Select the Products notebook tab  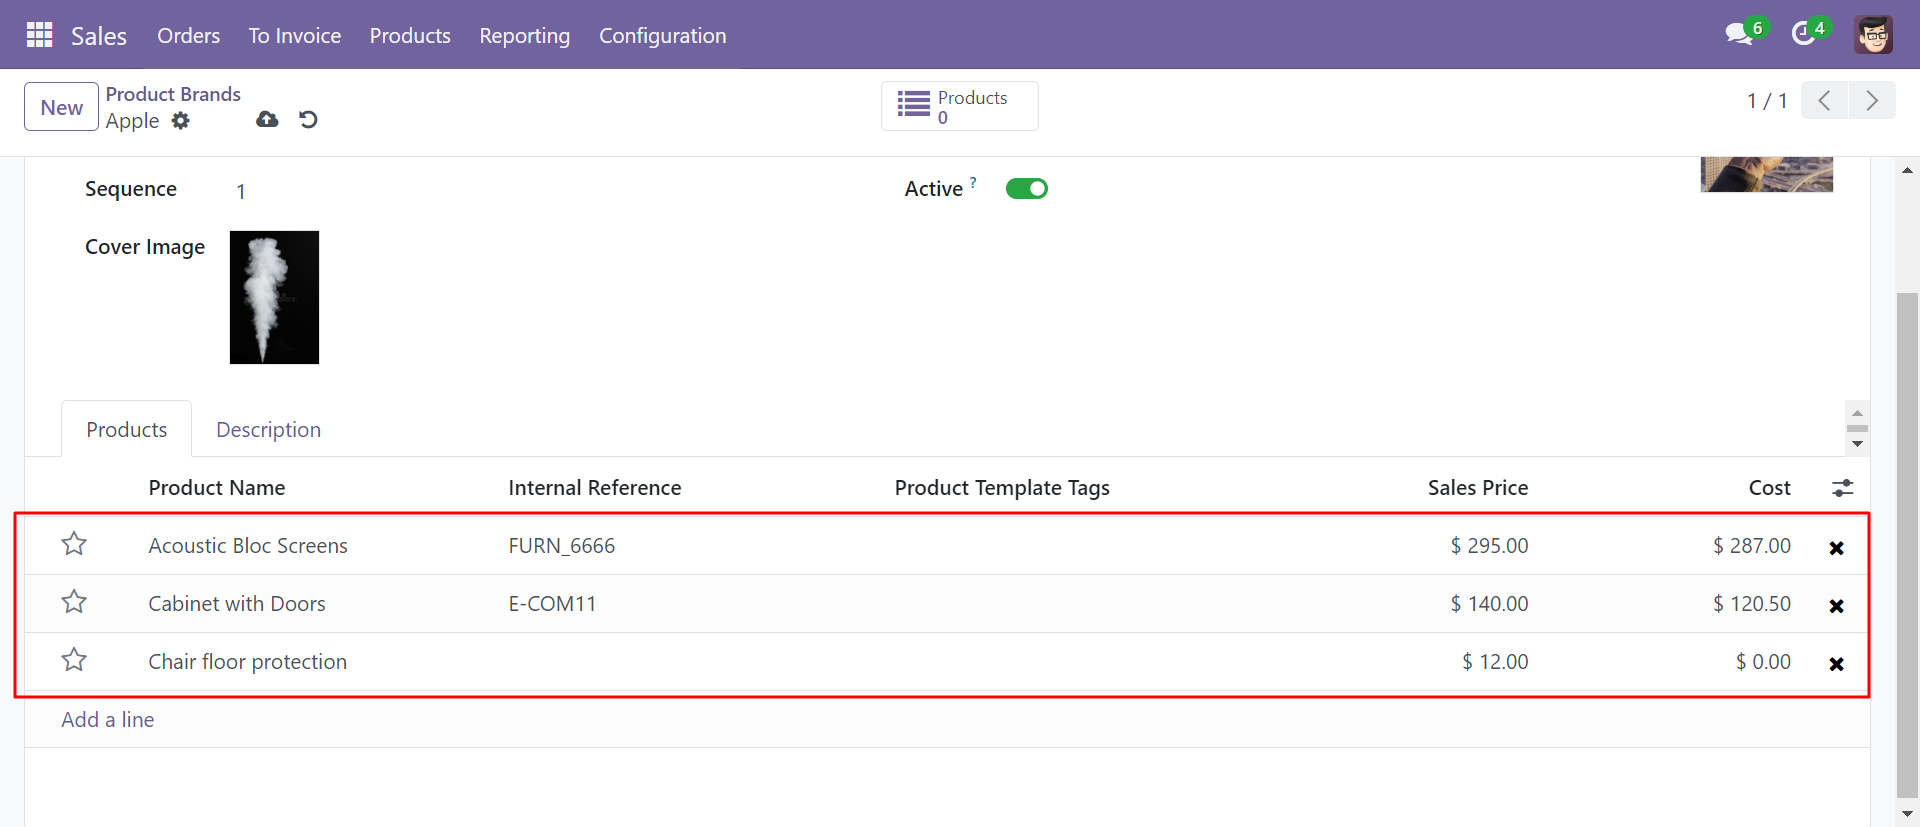[127, 430]
